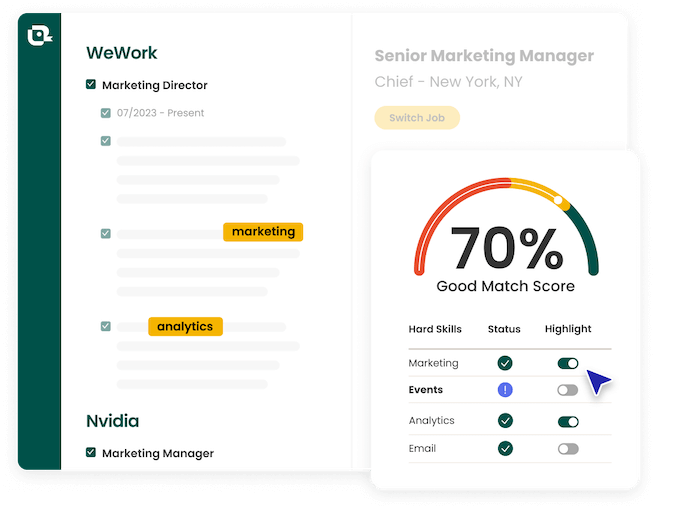Click the app logo in the green sidebar

pos(40,35)
